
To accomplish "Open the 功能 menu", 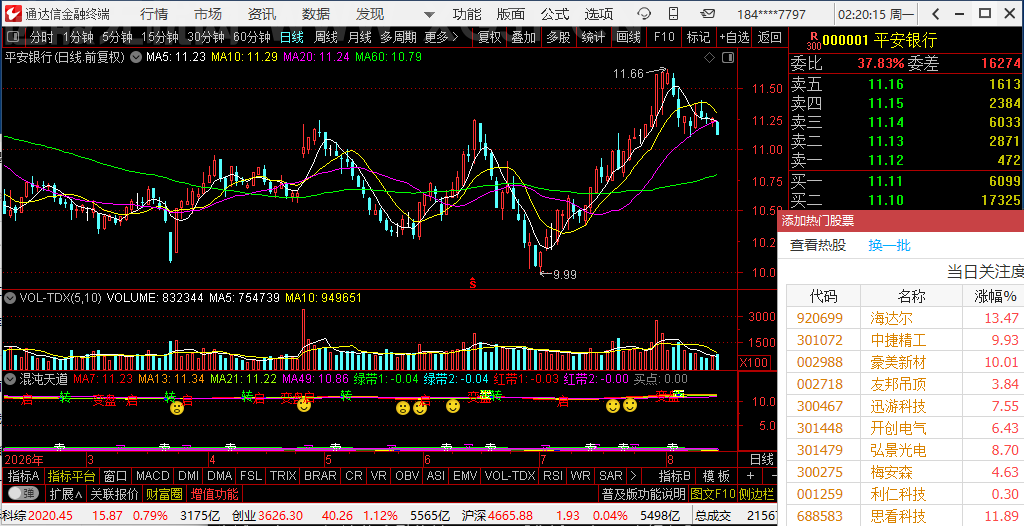I will [467, 14].
